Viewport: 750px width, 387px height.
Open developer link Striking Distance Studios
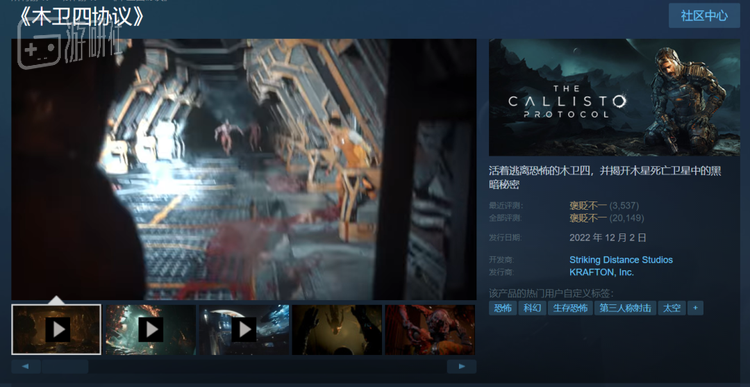621,260
